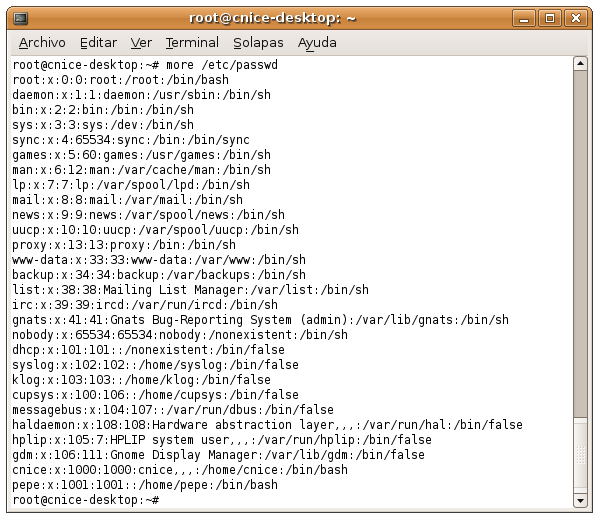596x518 pixels.
Task: Maximize the terminal window
Action: 550,18
